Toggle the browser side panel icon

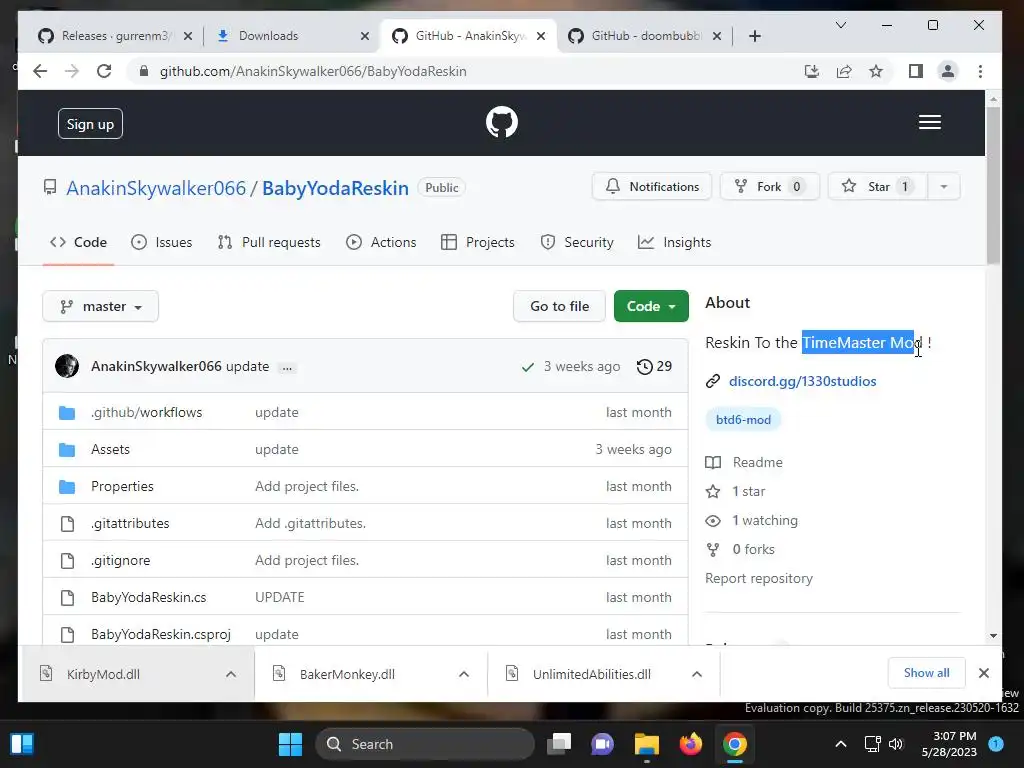coord(916,71)
